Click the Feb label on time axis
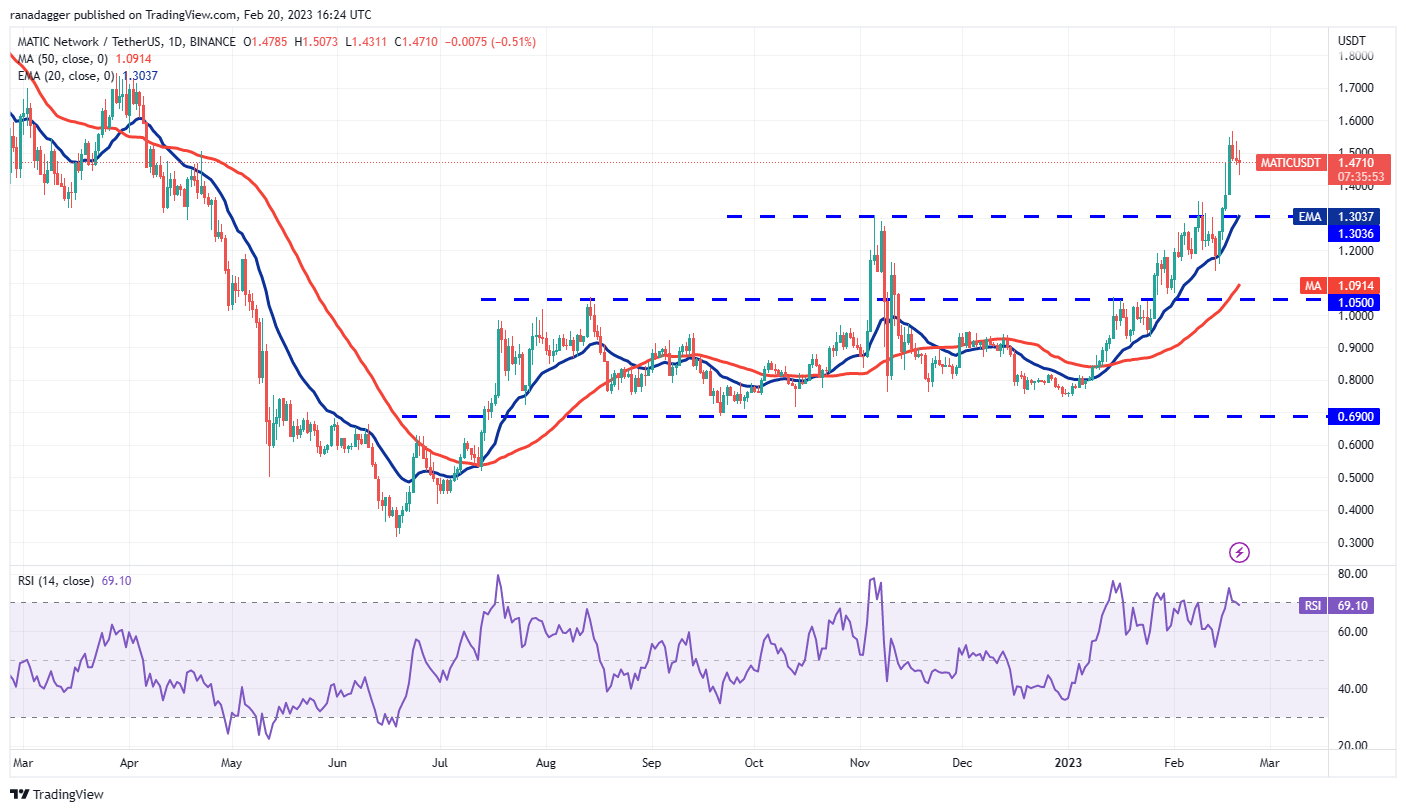Screen dimensions: 1406x812 point(1176,762)
